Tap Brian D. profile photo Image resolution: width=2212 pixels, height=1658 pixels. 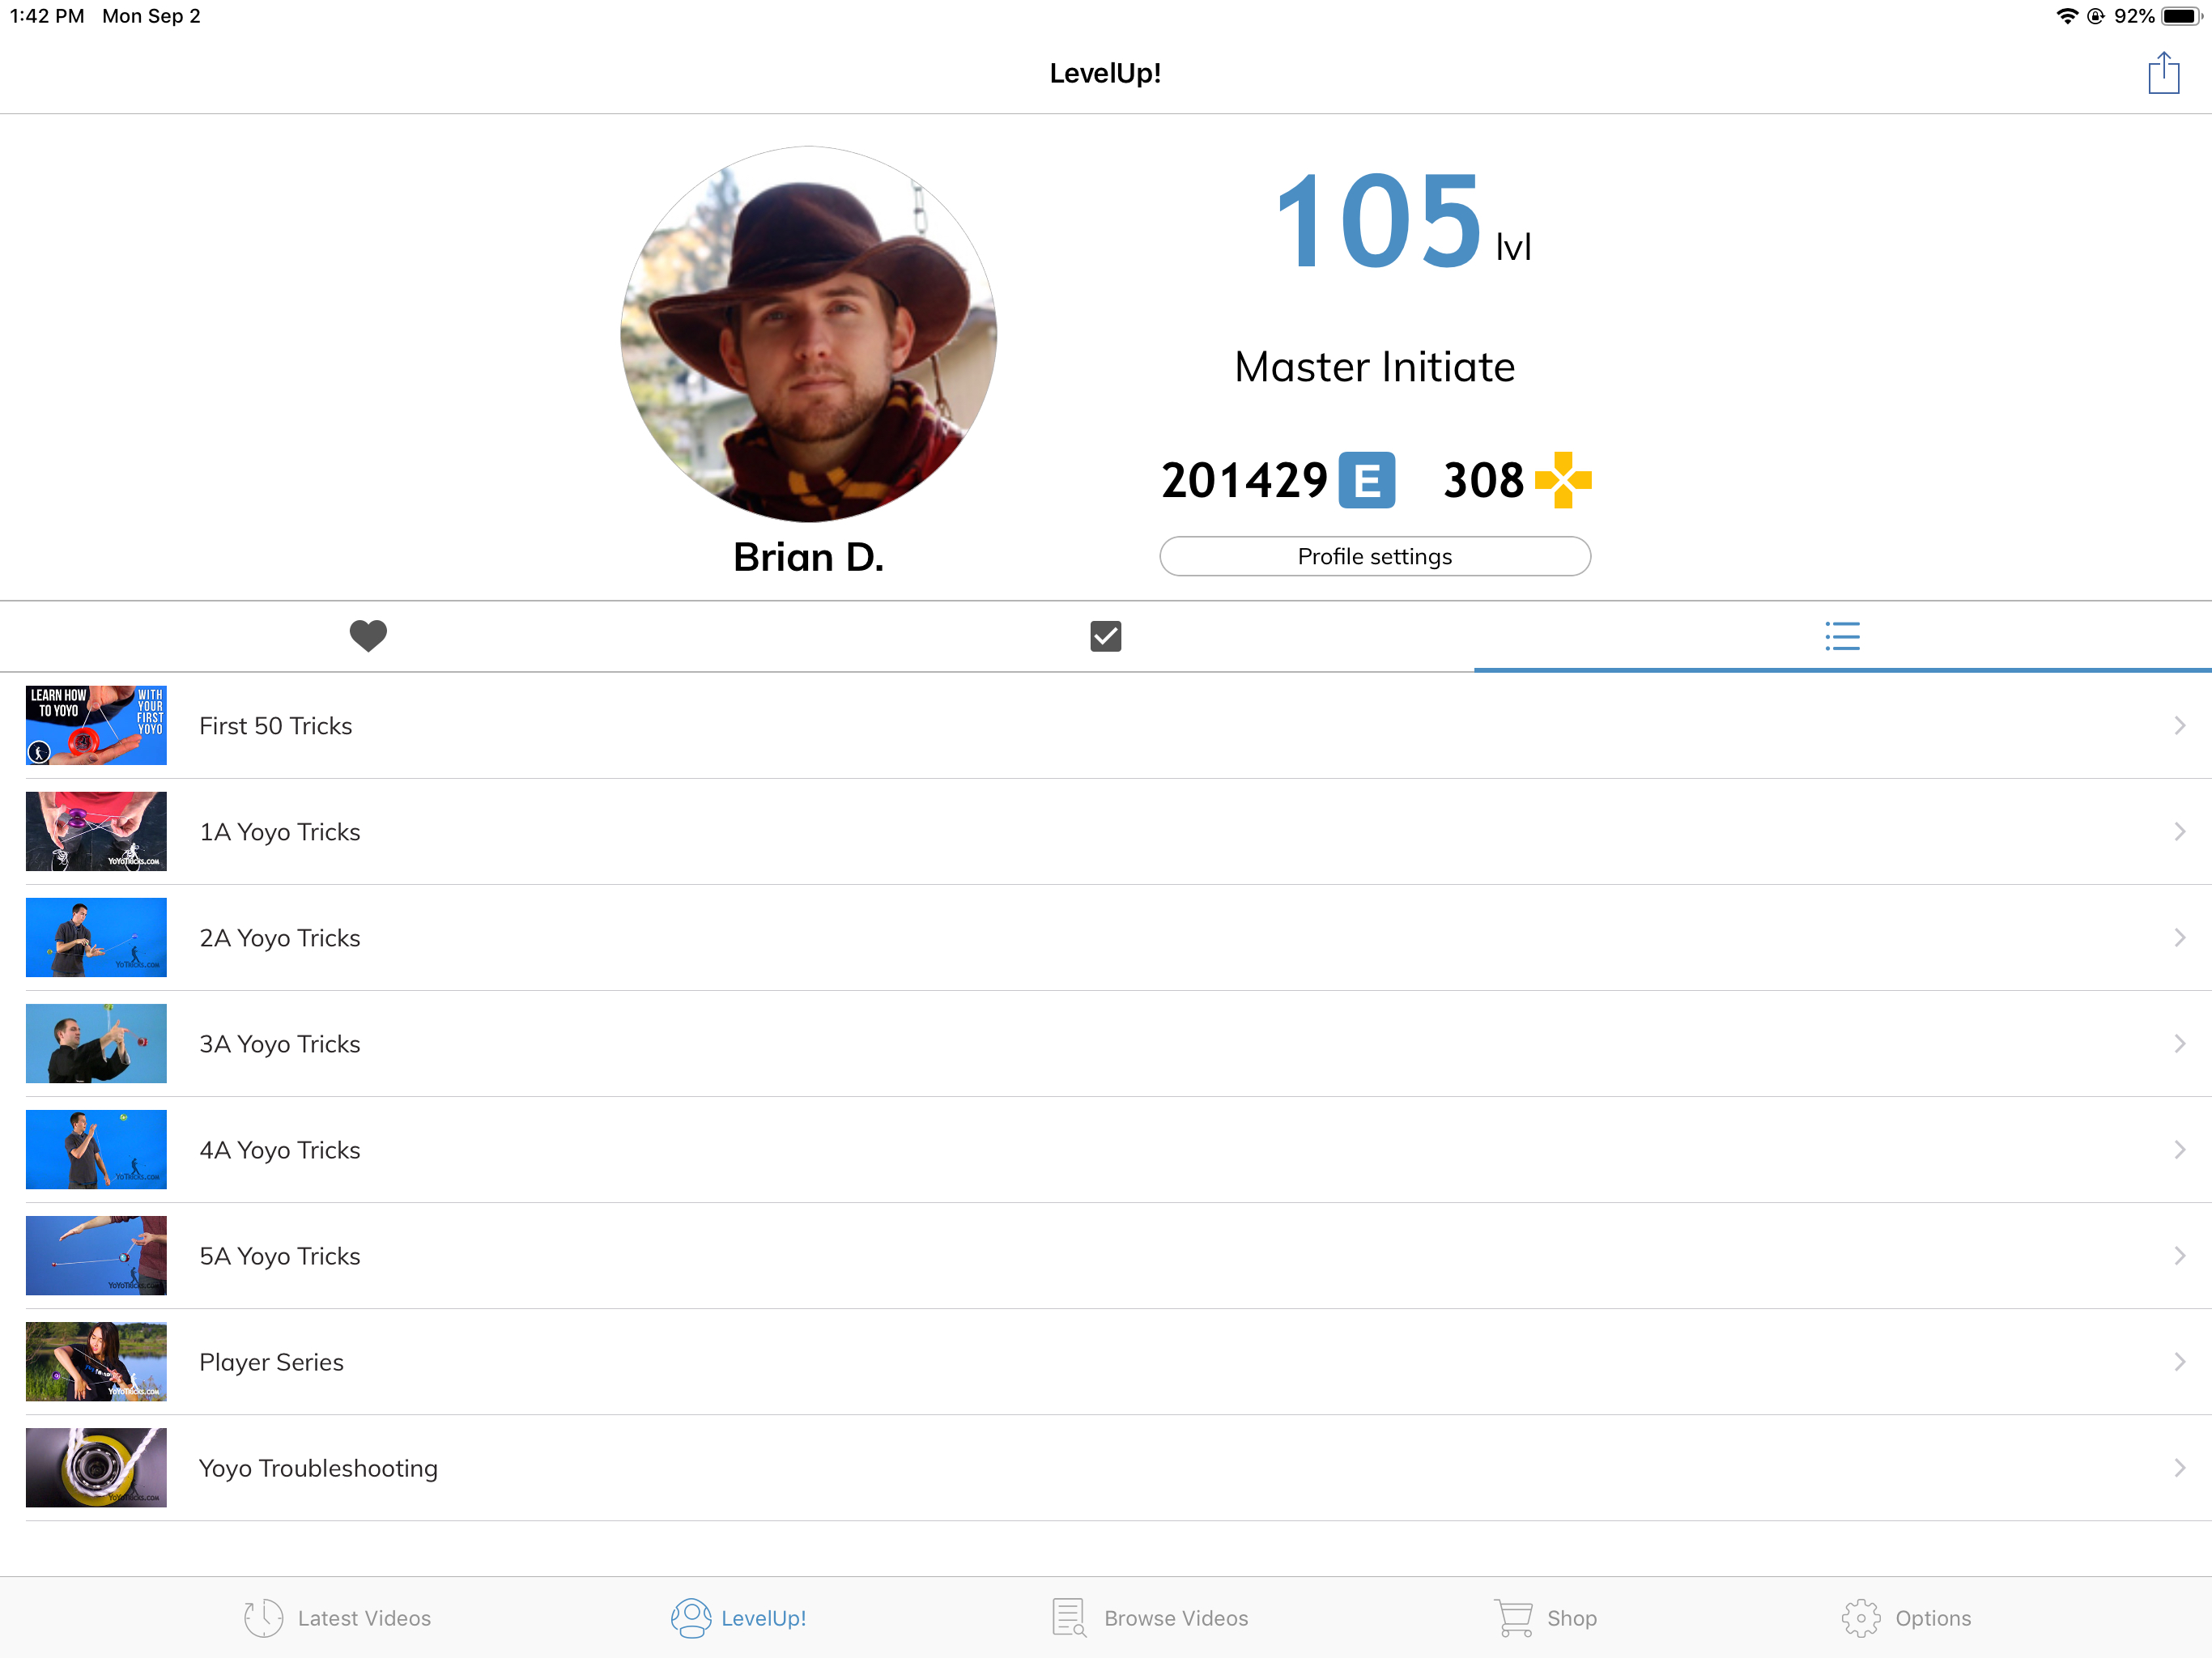click(808, 334)
